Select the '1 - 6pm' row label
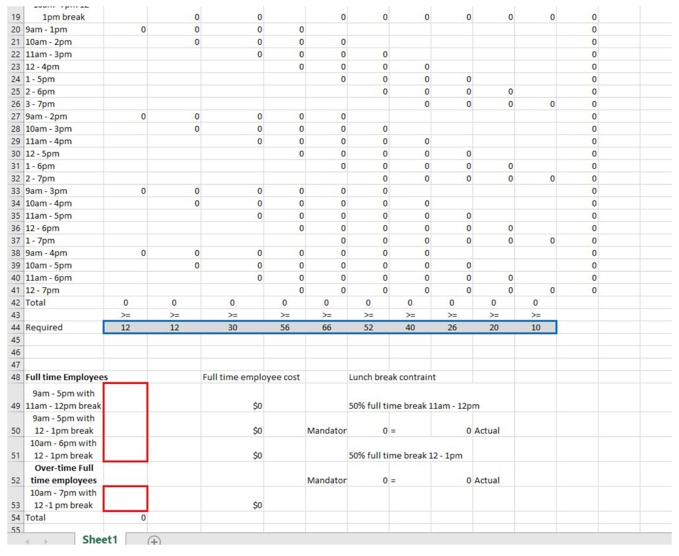 pyautogui.click(x=40, y=166)
